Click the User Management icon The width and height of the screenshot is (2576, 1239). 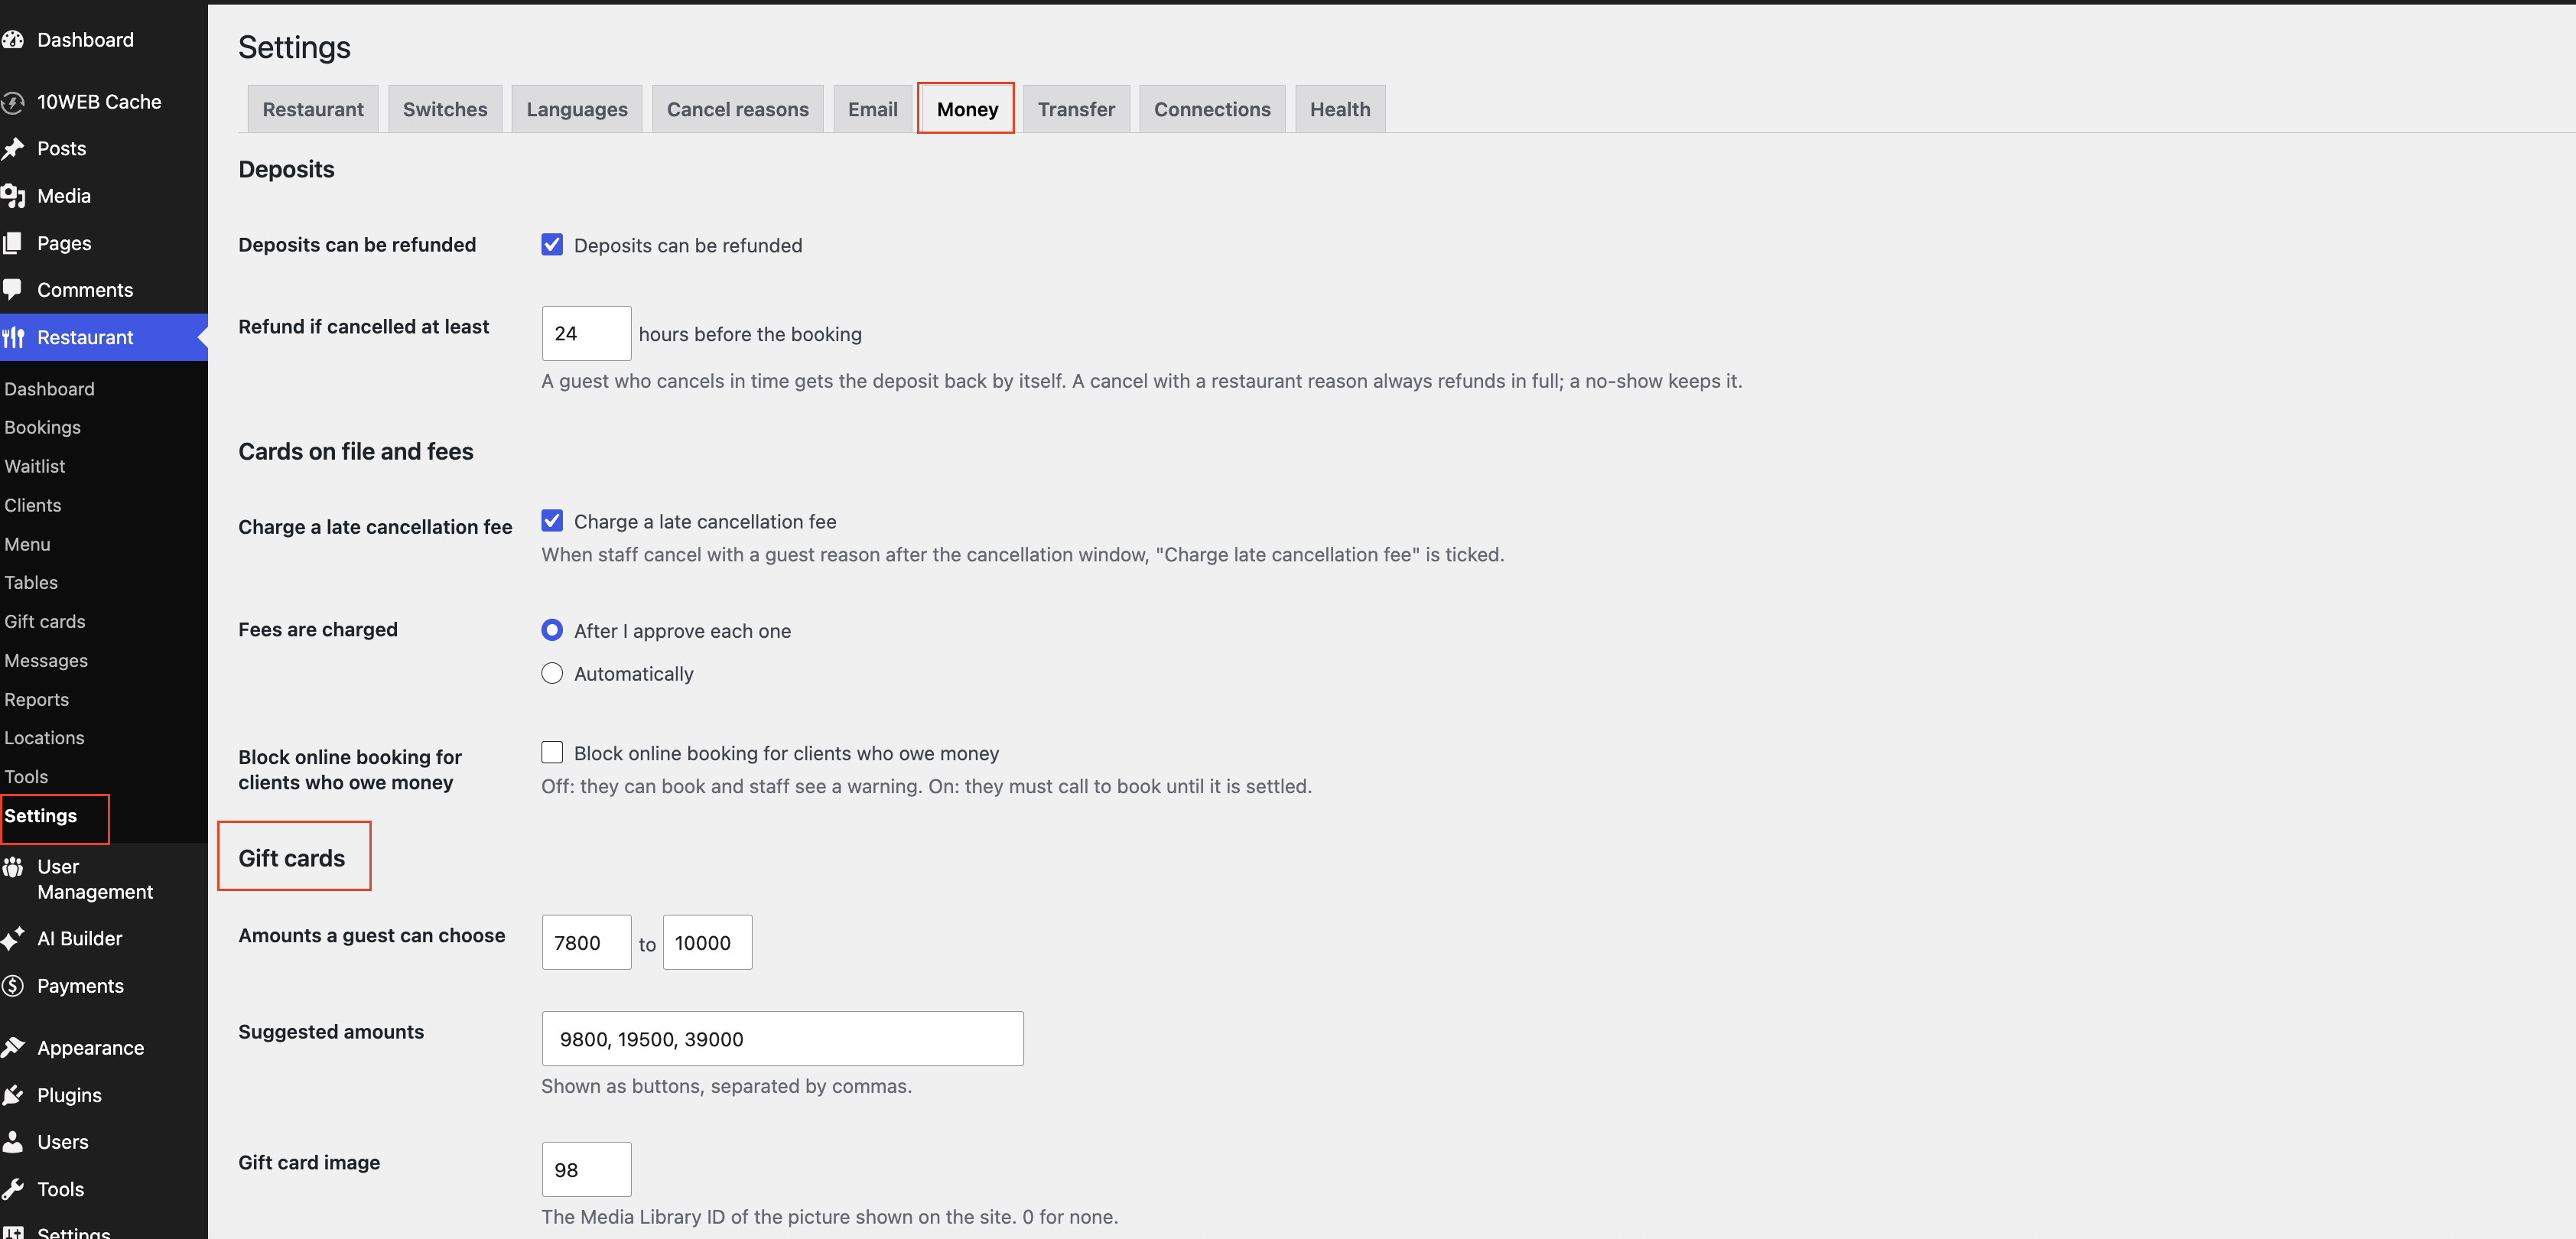click(x=13, y=867)
